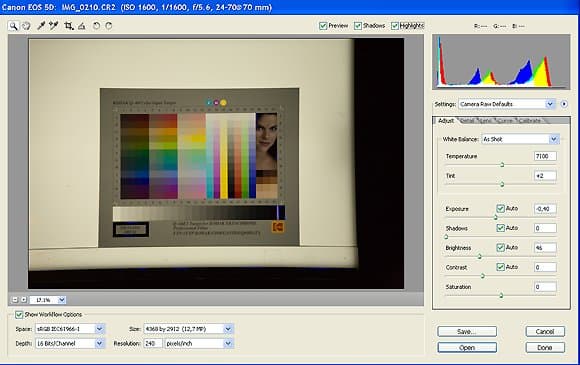580x365 pixels.
Task: Open the resolution units dropdown (pixels/inch)
Action: point(199,344)
